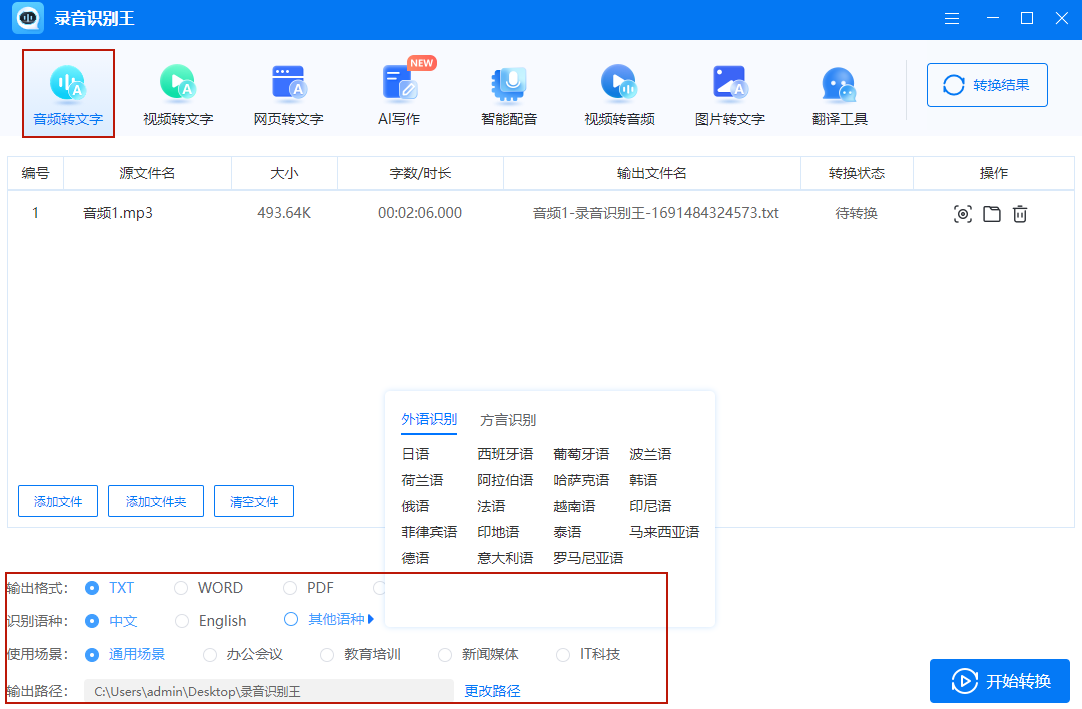Choose 荷兰语 from language list

tap(422, 480)
